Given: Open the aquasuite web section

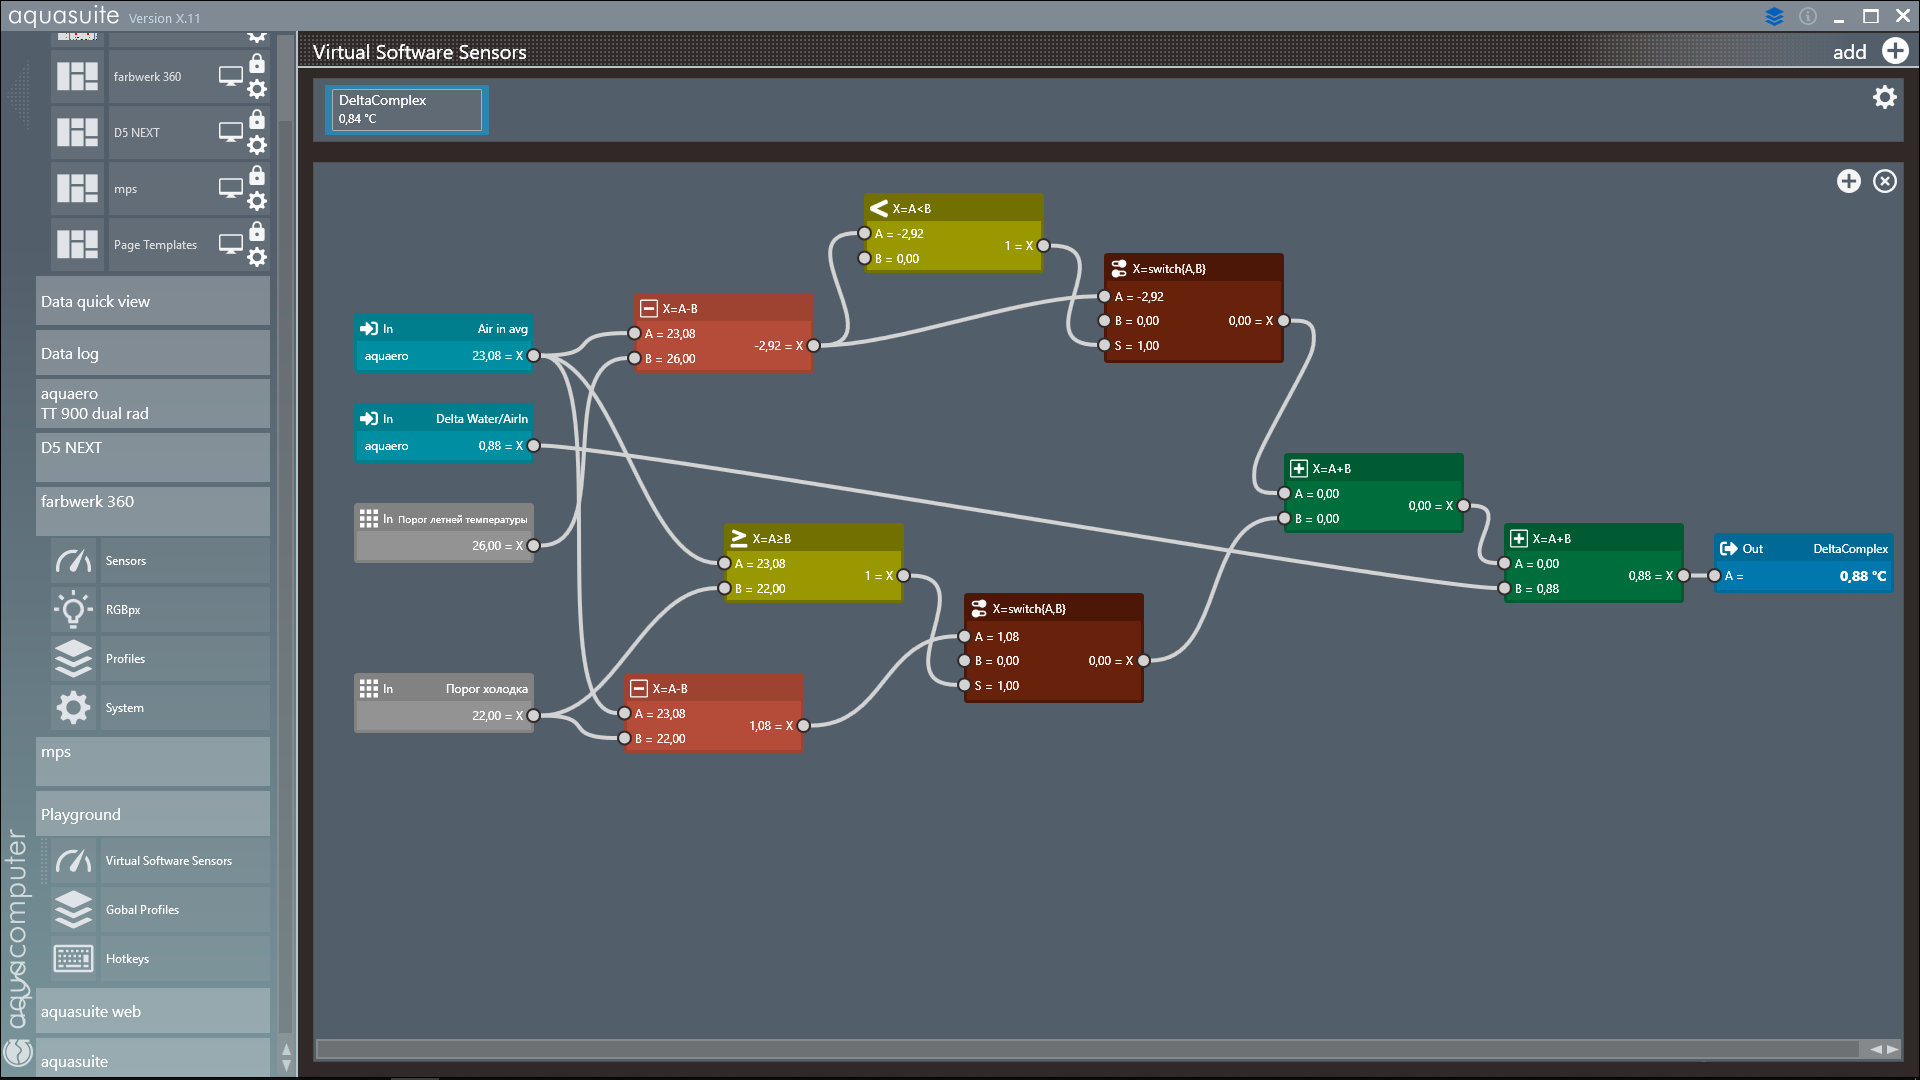Looking at the screenshot, I should click(152, 1011).
